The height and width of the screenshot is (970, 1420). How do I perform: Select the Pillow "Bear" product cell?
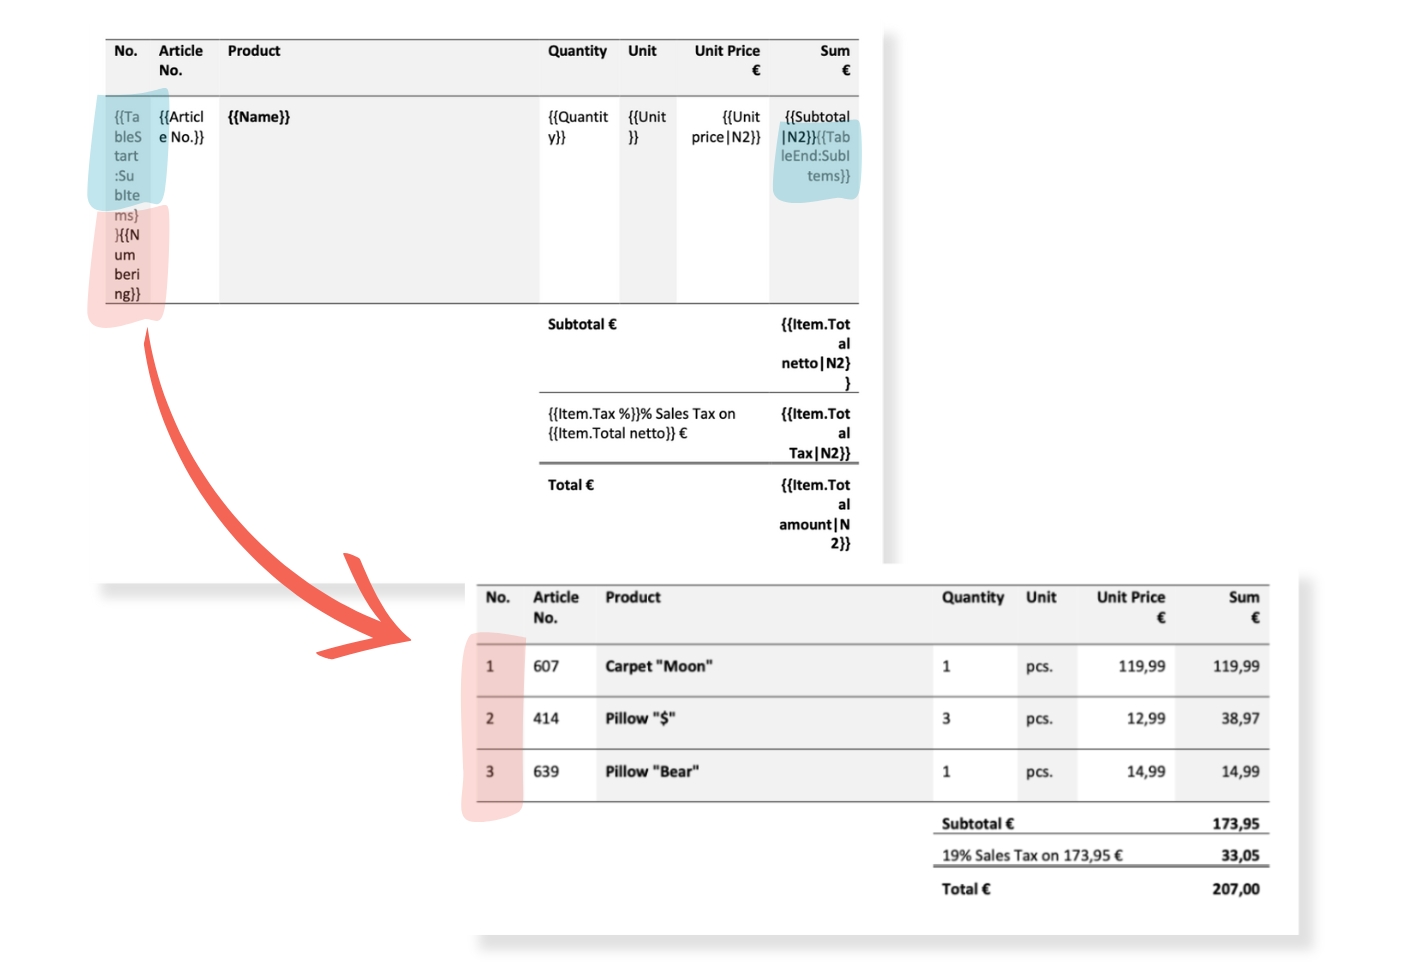(x=652, y=772)
